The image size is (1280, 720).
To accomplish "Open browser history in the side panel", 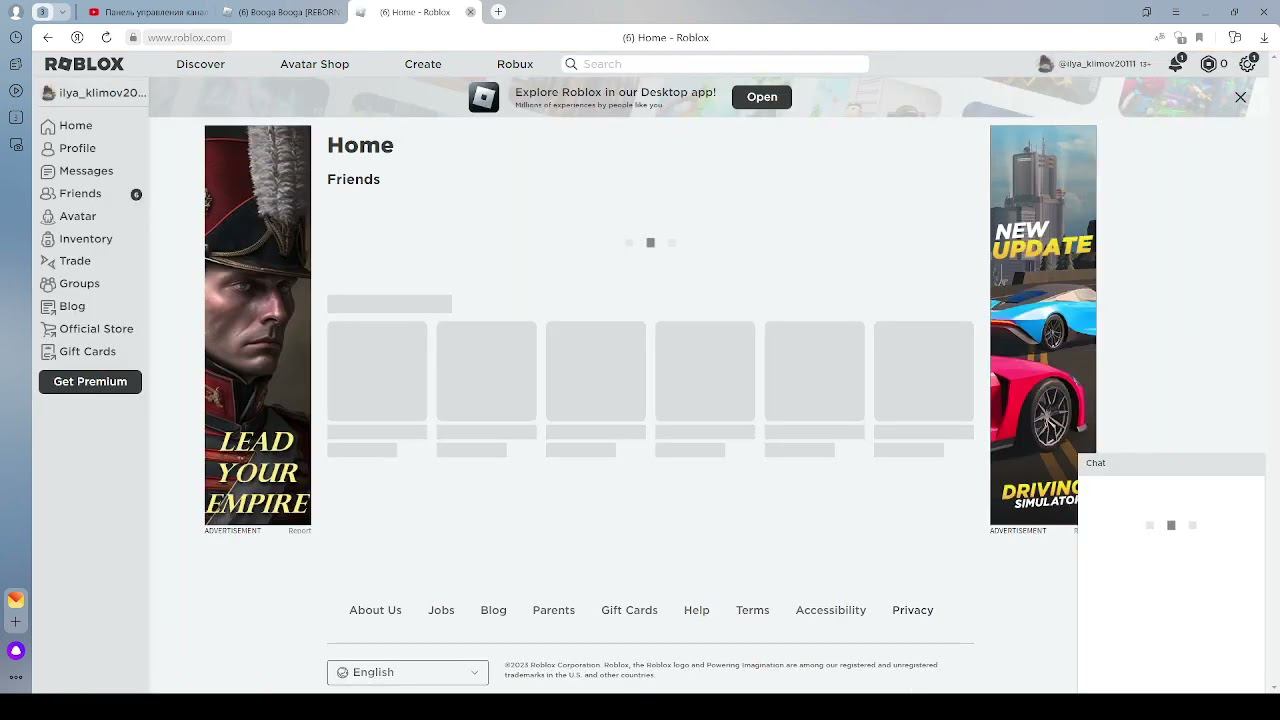I will coord(16,38).
